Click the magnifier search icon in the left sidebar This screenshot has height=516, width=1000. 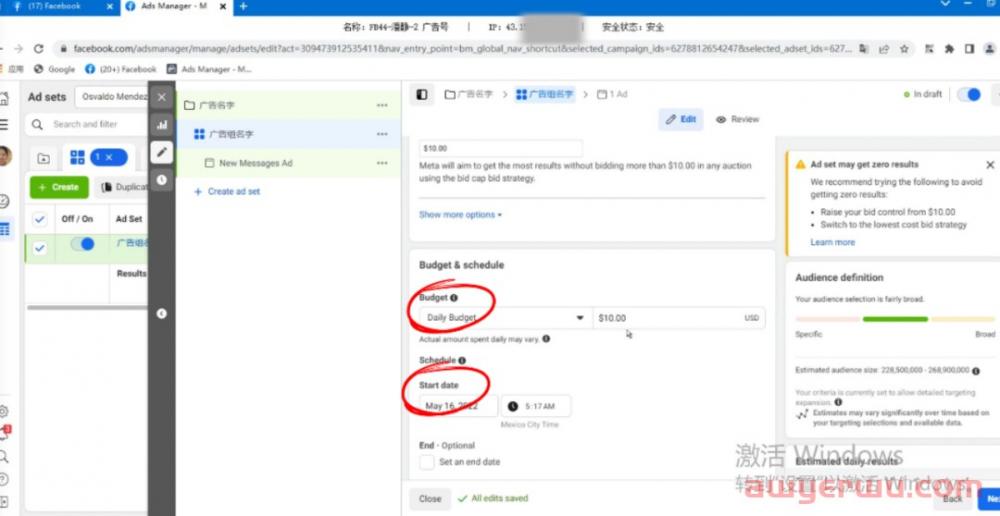coord(4,457)
